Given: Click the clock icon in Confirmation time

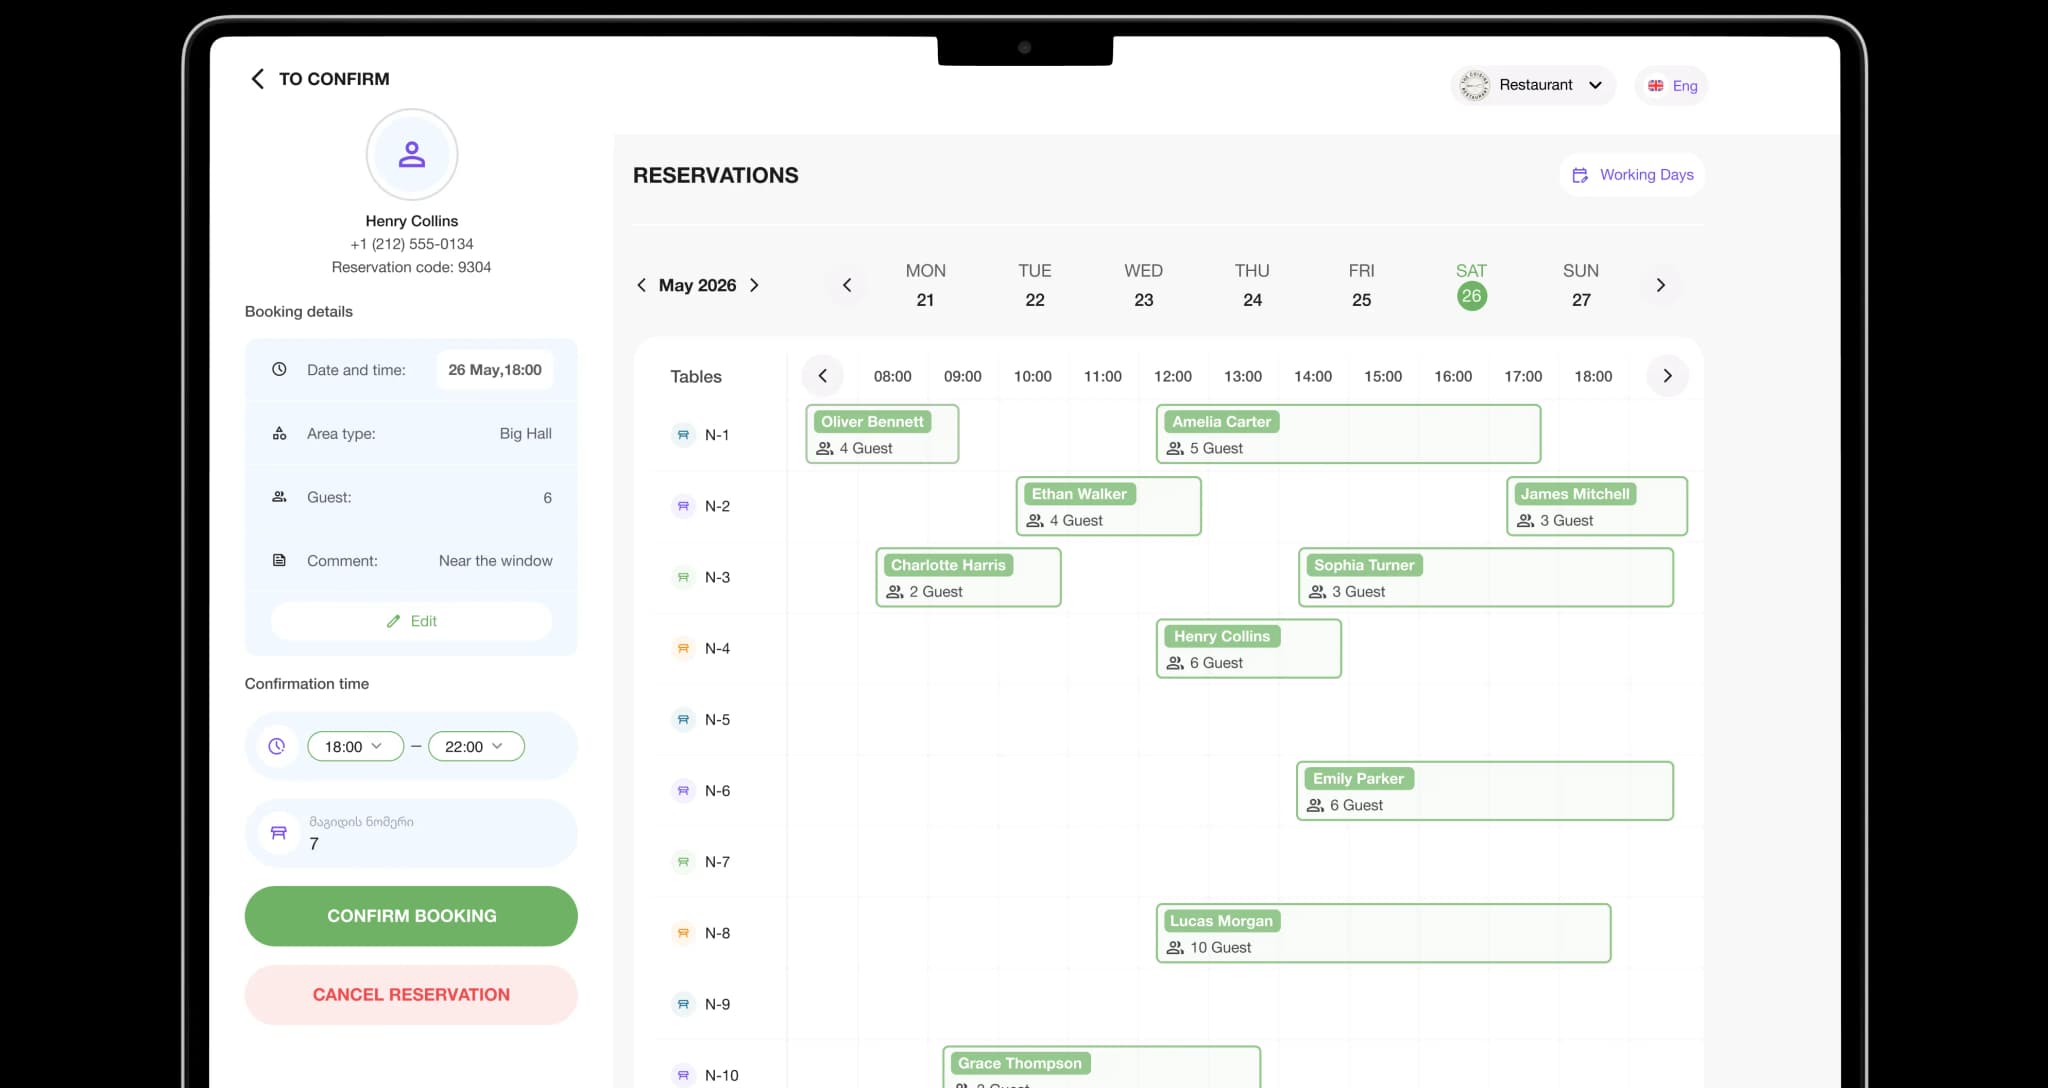Looking at the screenshot, I should pos(277,746).
